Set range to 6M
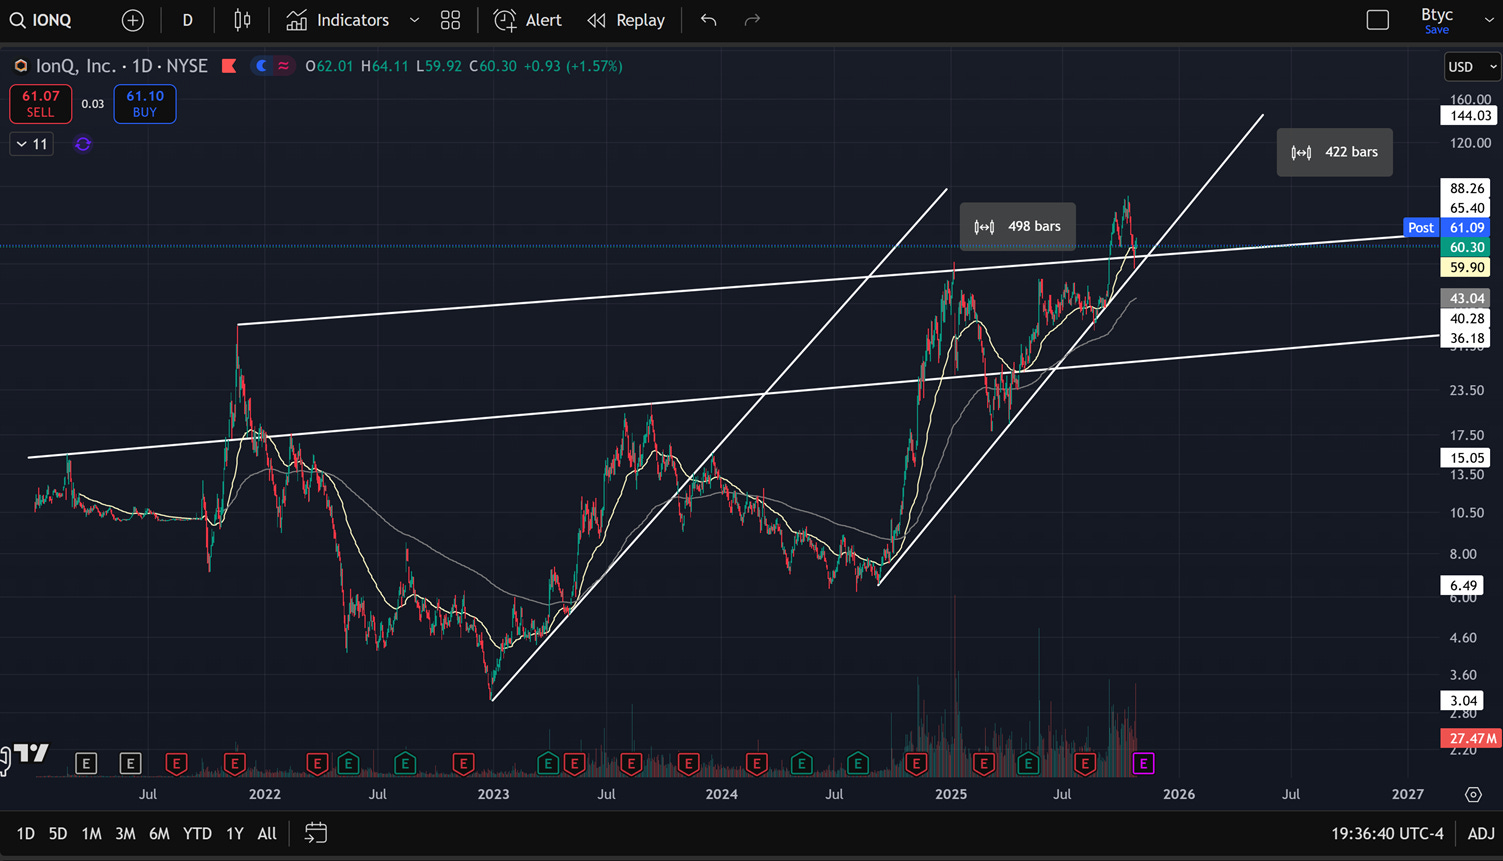1503x861 pixels. coord(159,834)
